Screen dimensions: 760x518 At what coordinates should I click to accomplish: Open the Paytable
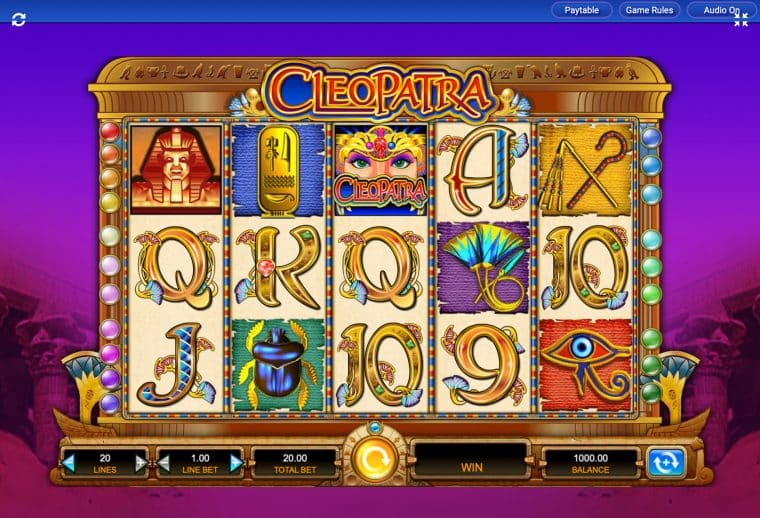(582, 10)
